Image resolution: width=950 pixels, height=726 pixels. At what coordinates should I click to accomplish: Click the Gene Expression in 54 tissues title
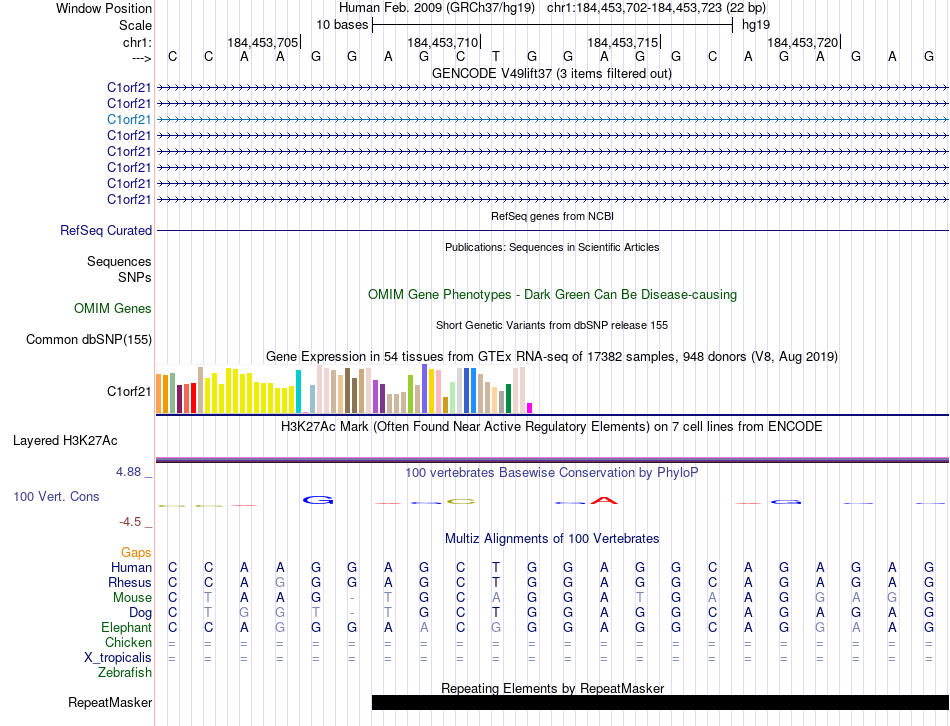[552, 356]
